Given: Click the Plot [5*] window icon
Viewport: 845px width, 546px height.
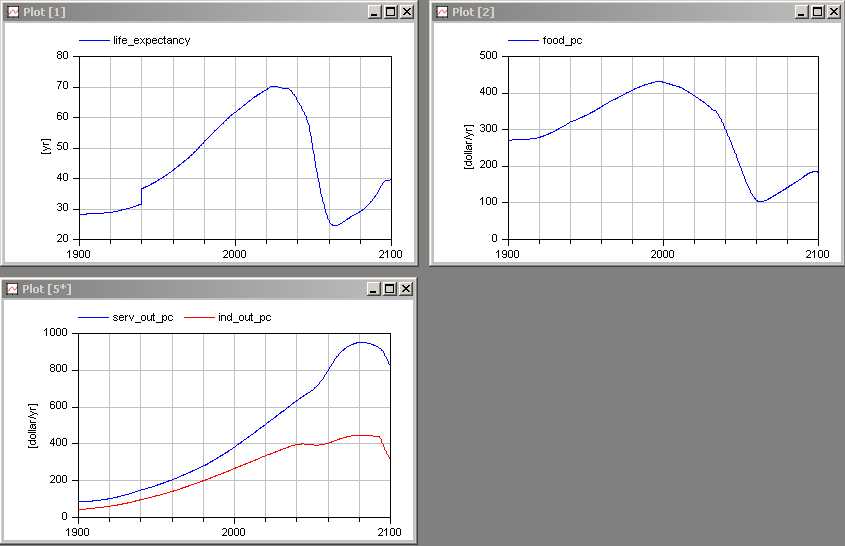Looking at the screenshot, I should [x=13, y=289].
